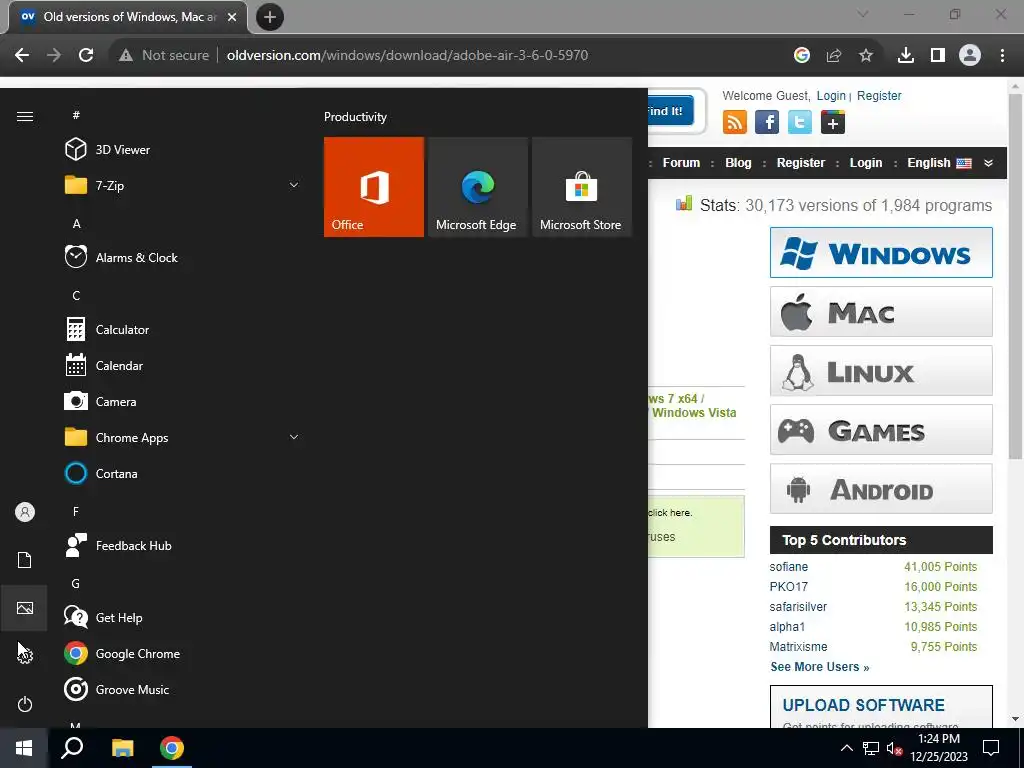Jump to the letter A section header

(76, 223)
